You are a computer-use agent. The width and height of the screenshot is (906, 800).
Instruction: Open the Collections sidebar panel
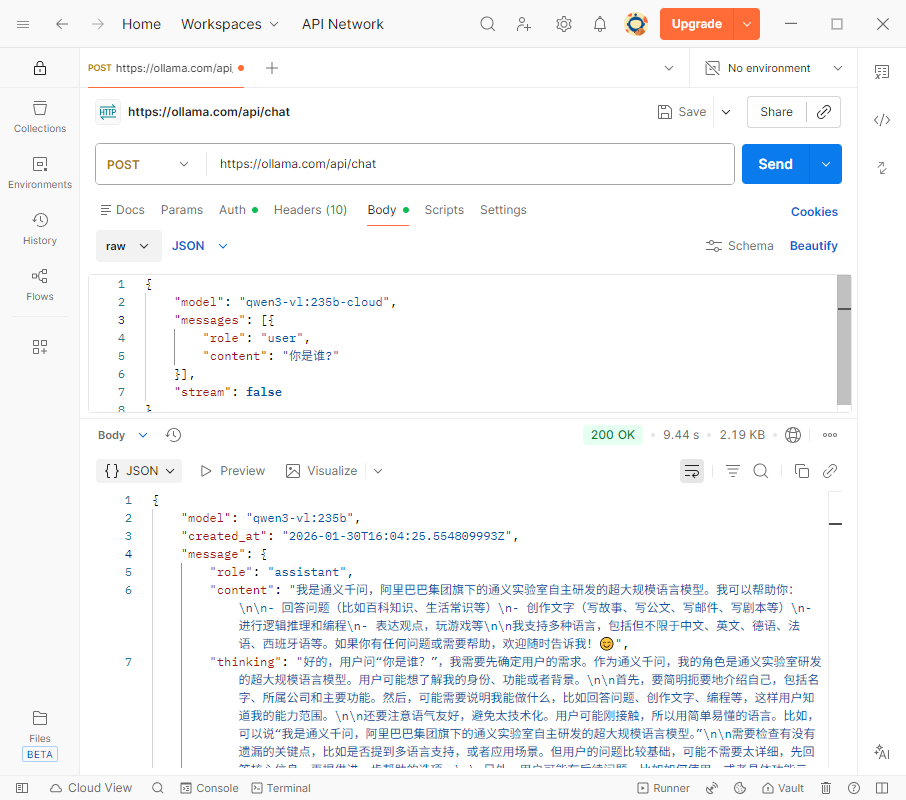point(40,116)
